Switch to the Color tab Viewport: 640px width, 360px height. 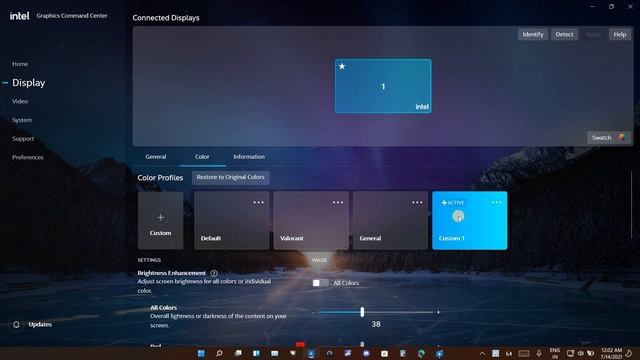pos(202,157)
